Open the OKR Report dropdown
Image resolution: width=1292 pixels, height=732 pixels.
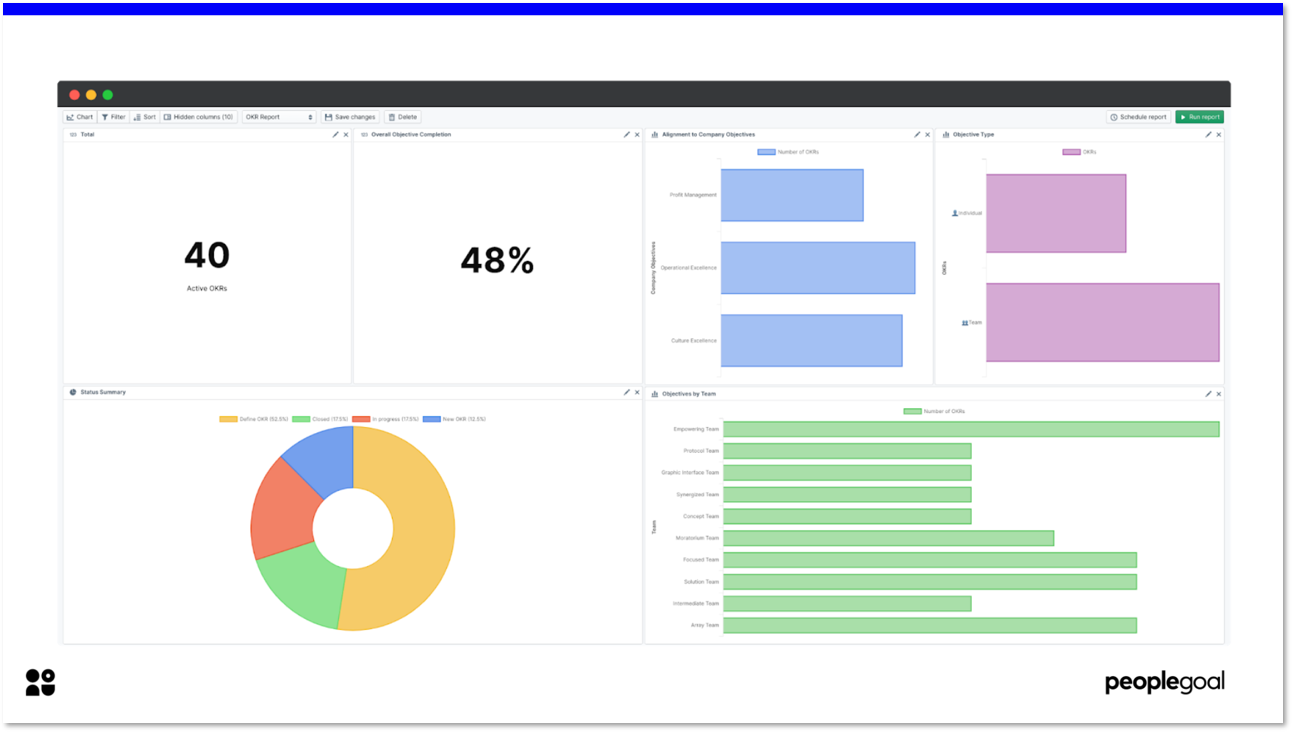point(279,117)
